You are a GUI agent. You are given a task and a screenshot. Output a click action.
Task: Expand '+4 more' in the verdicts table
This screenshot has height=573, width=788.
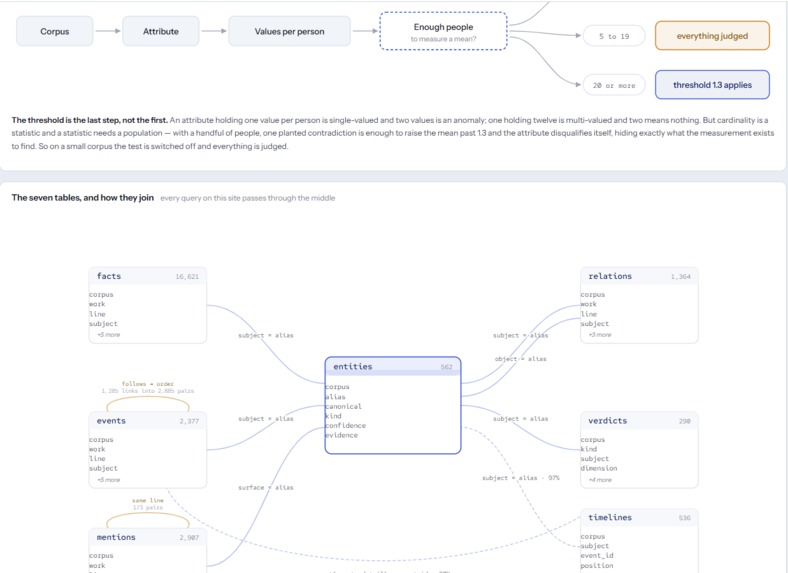pos(600,480)
